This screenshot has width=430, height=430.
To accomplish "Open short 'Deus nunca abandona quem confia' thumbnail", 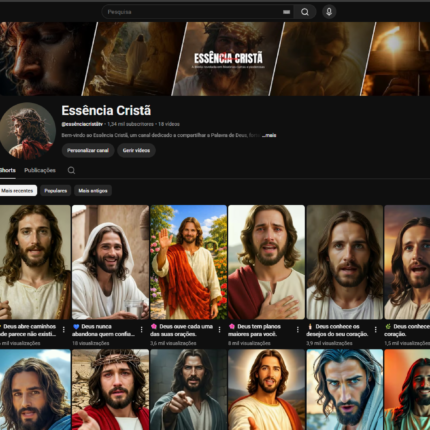I will click(110, 262).
